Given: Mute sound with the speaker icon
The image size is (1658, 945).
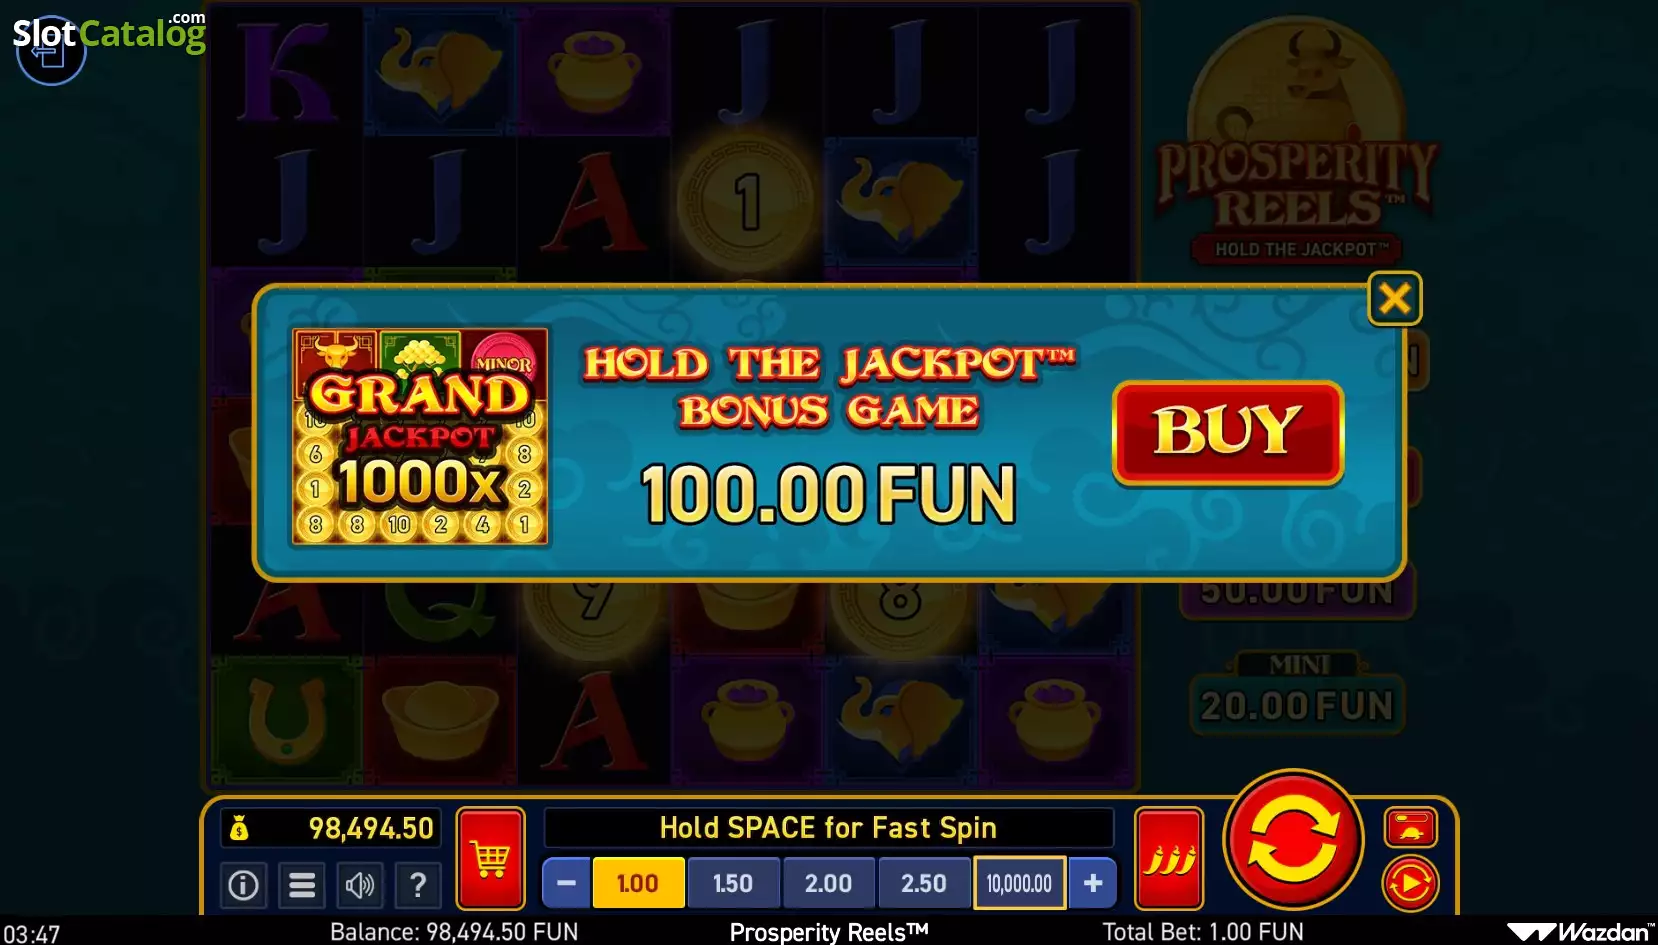Looking at the screenshot, I should click(x=360, y=885).
